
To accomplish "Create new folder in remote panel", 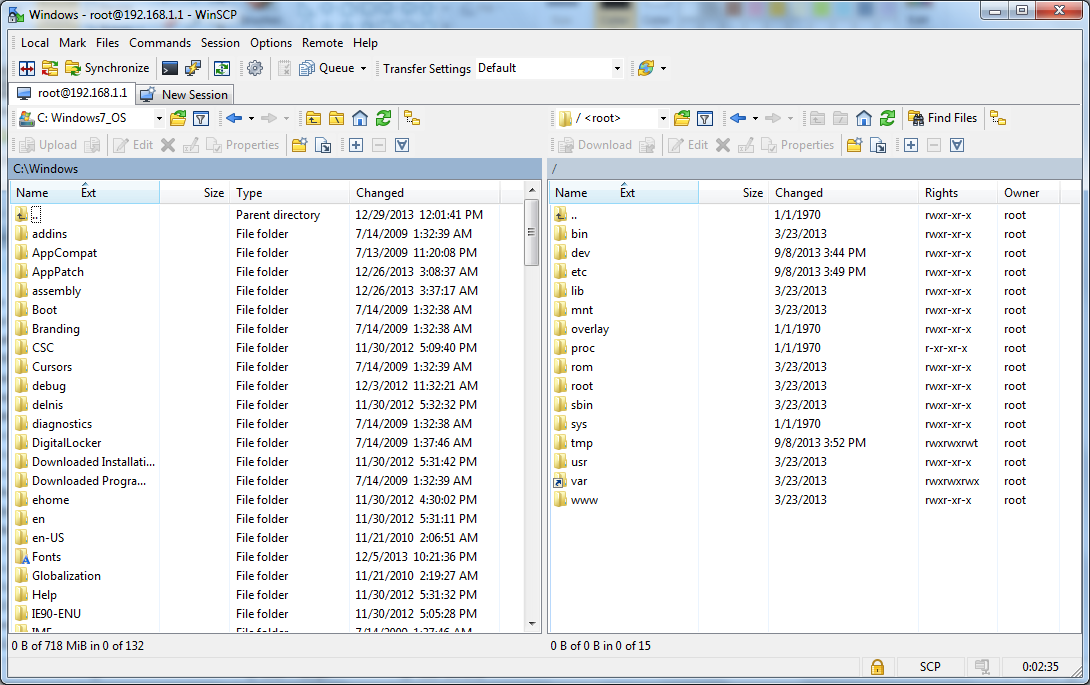I will 854,145.
